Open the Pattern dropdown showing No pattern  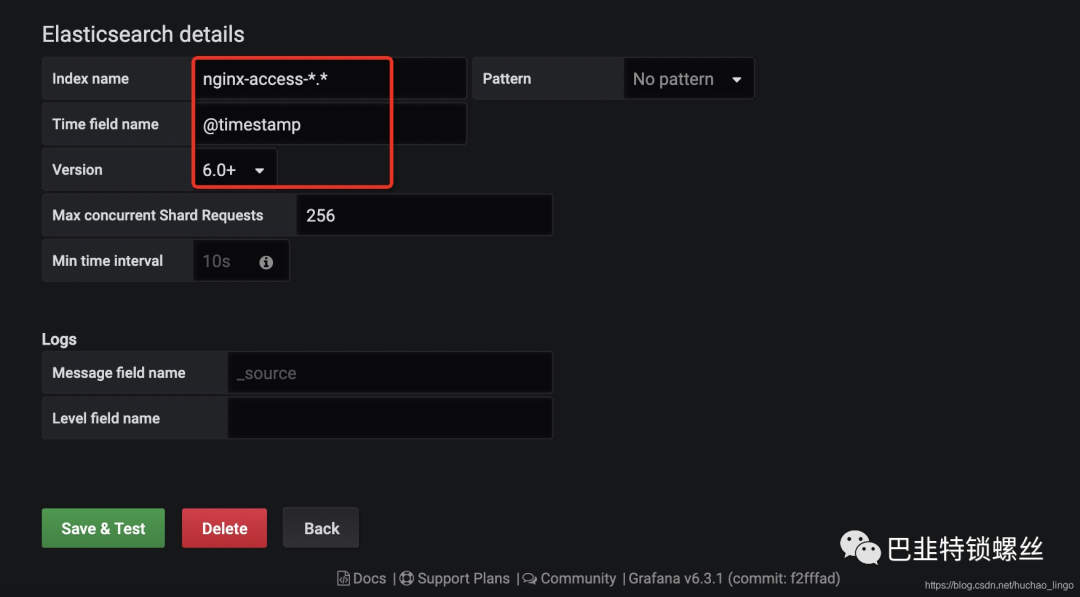(x=688, y=78)
